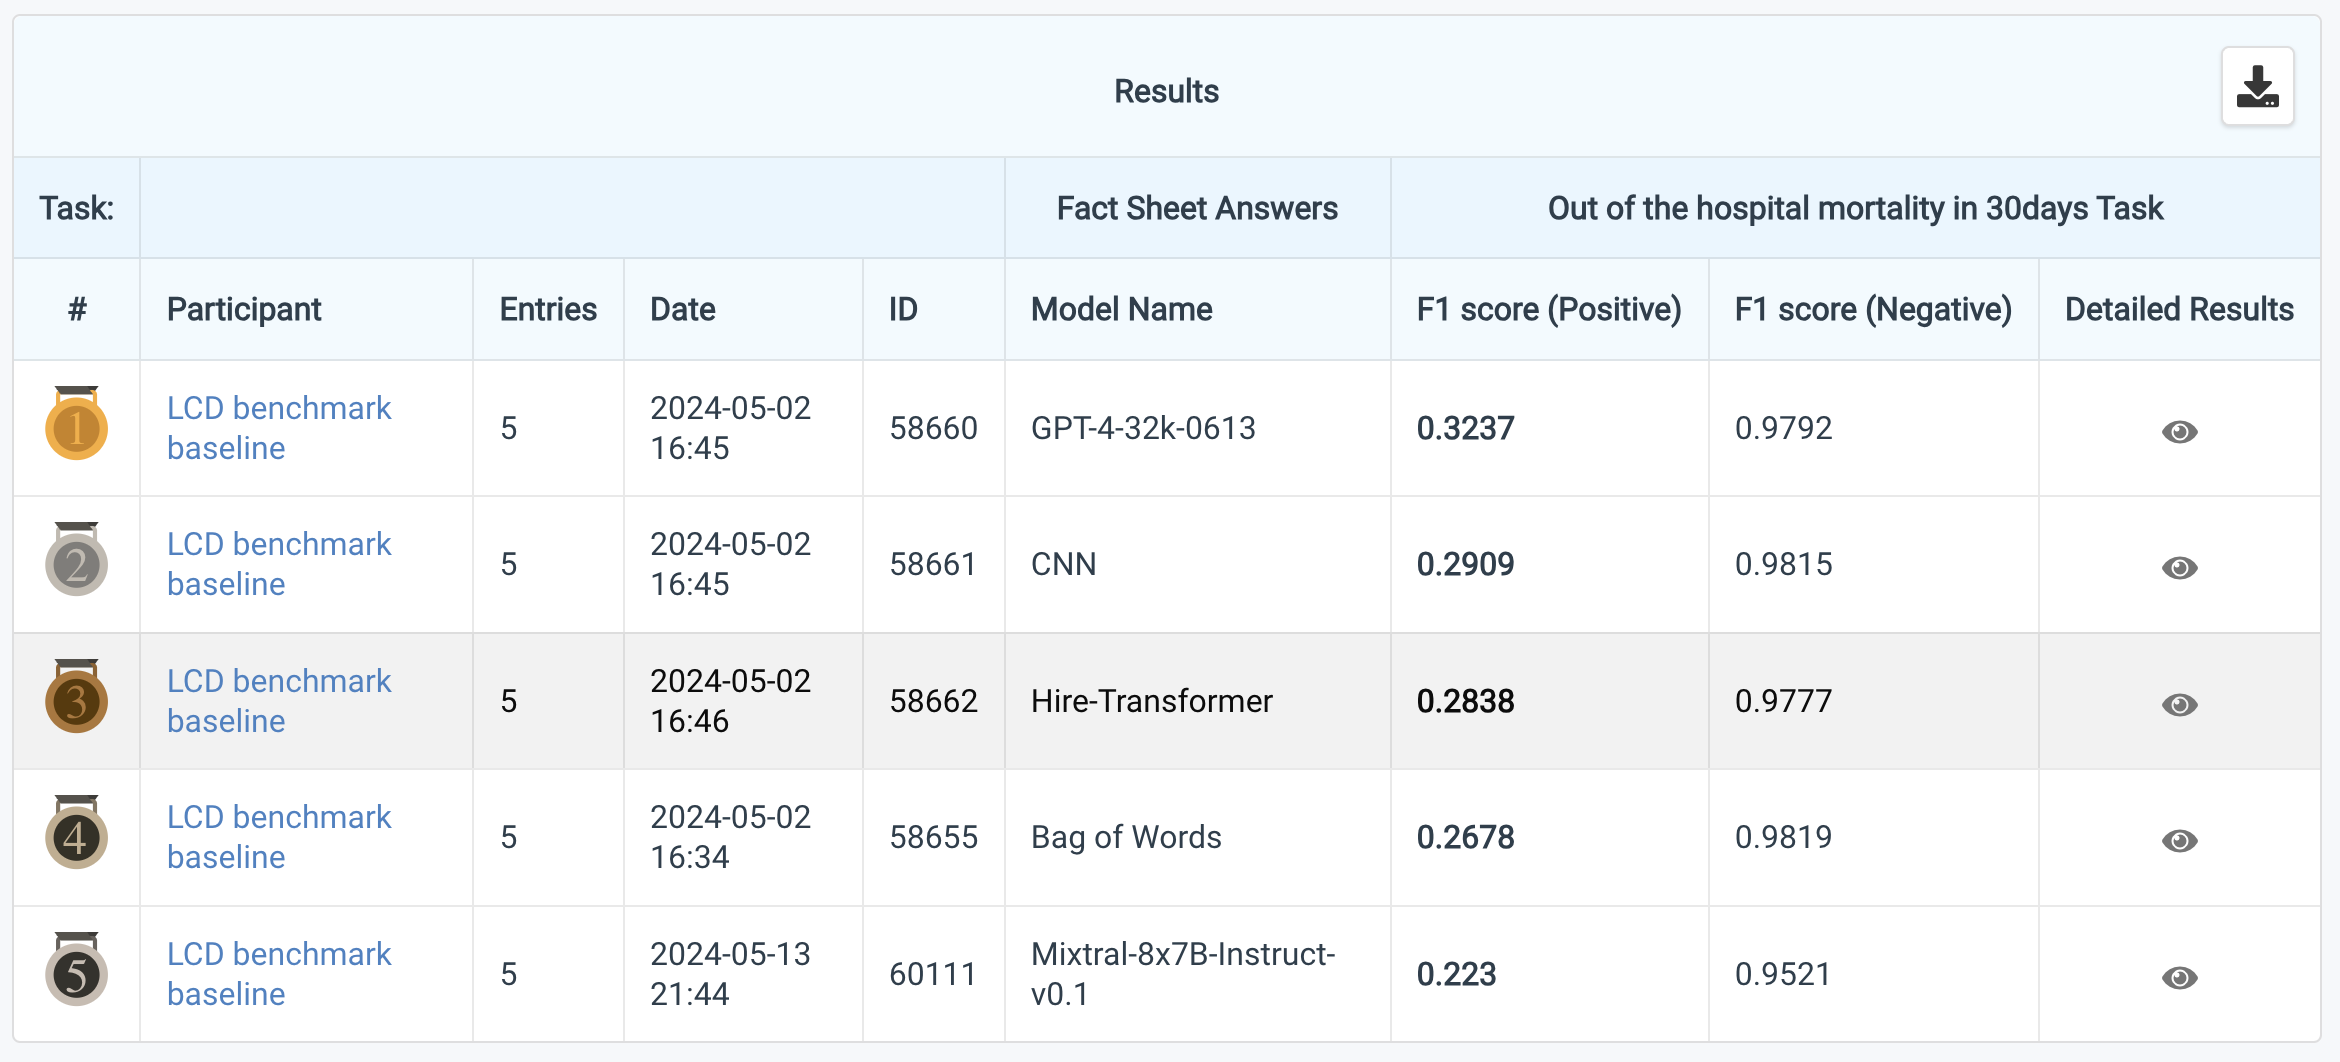Sort by F1 score (Positive) column

click(x=1548, y=309)
